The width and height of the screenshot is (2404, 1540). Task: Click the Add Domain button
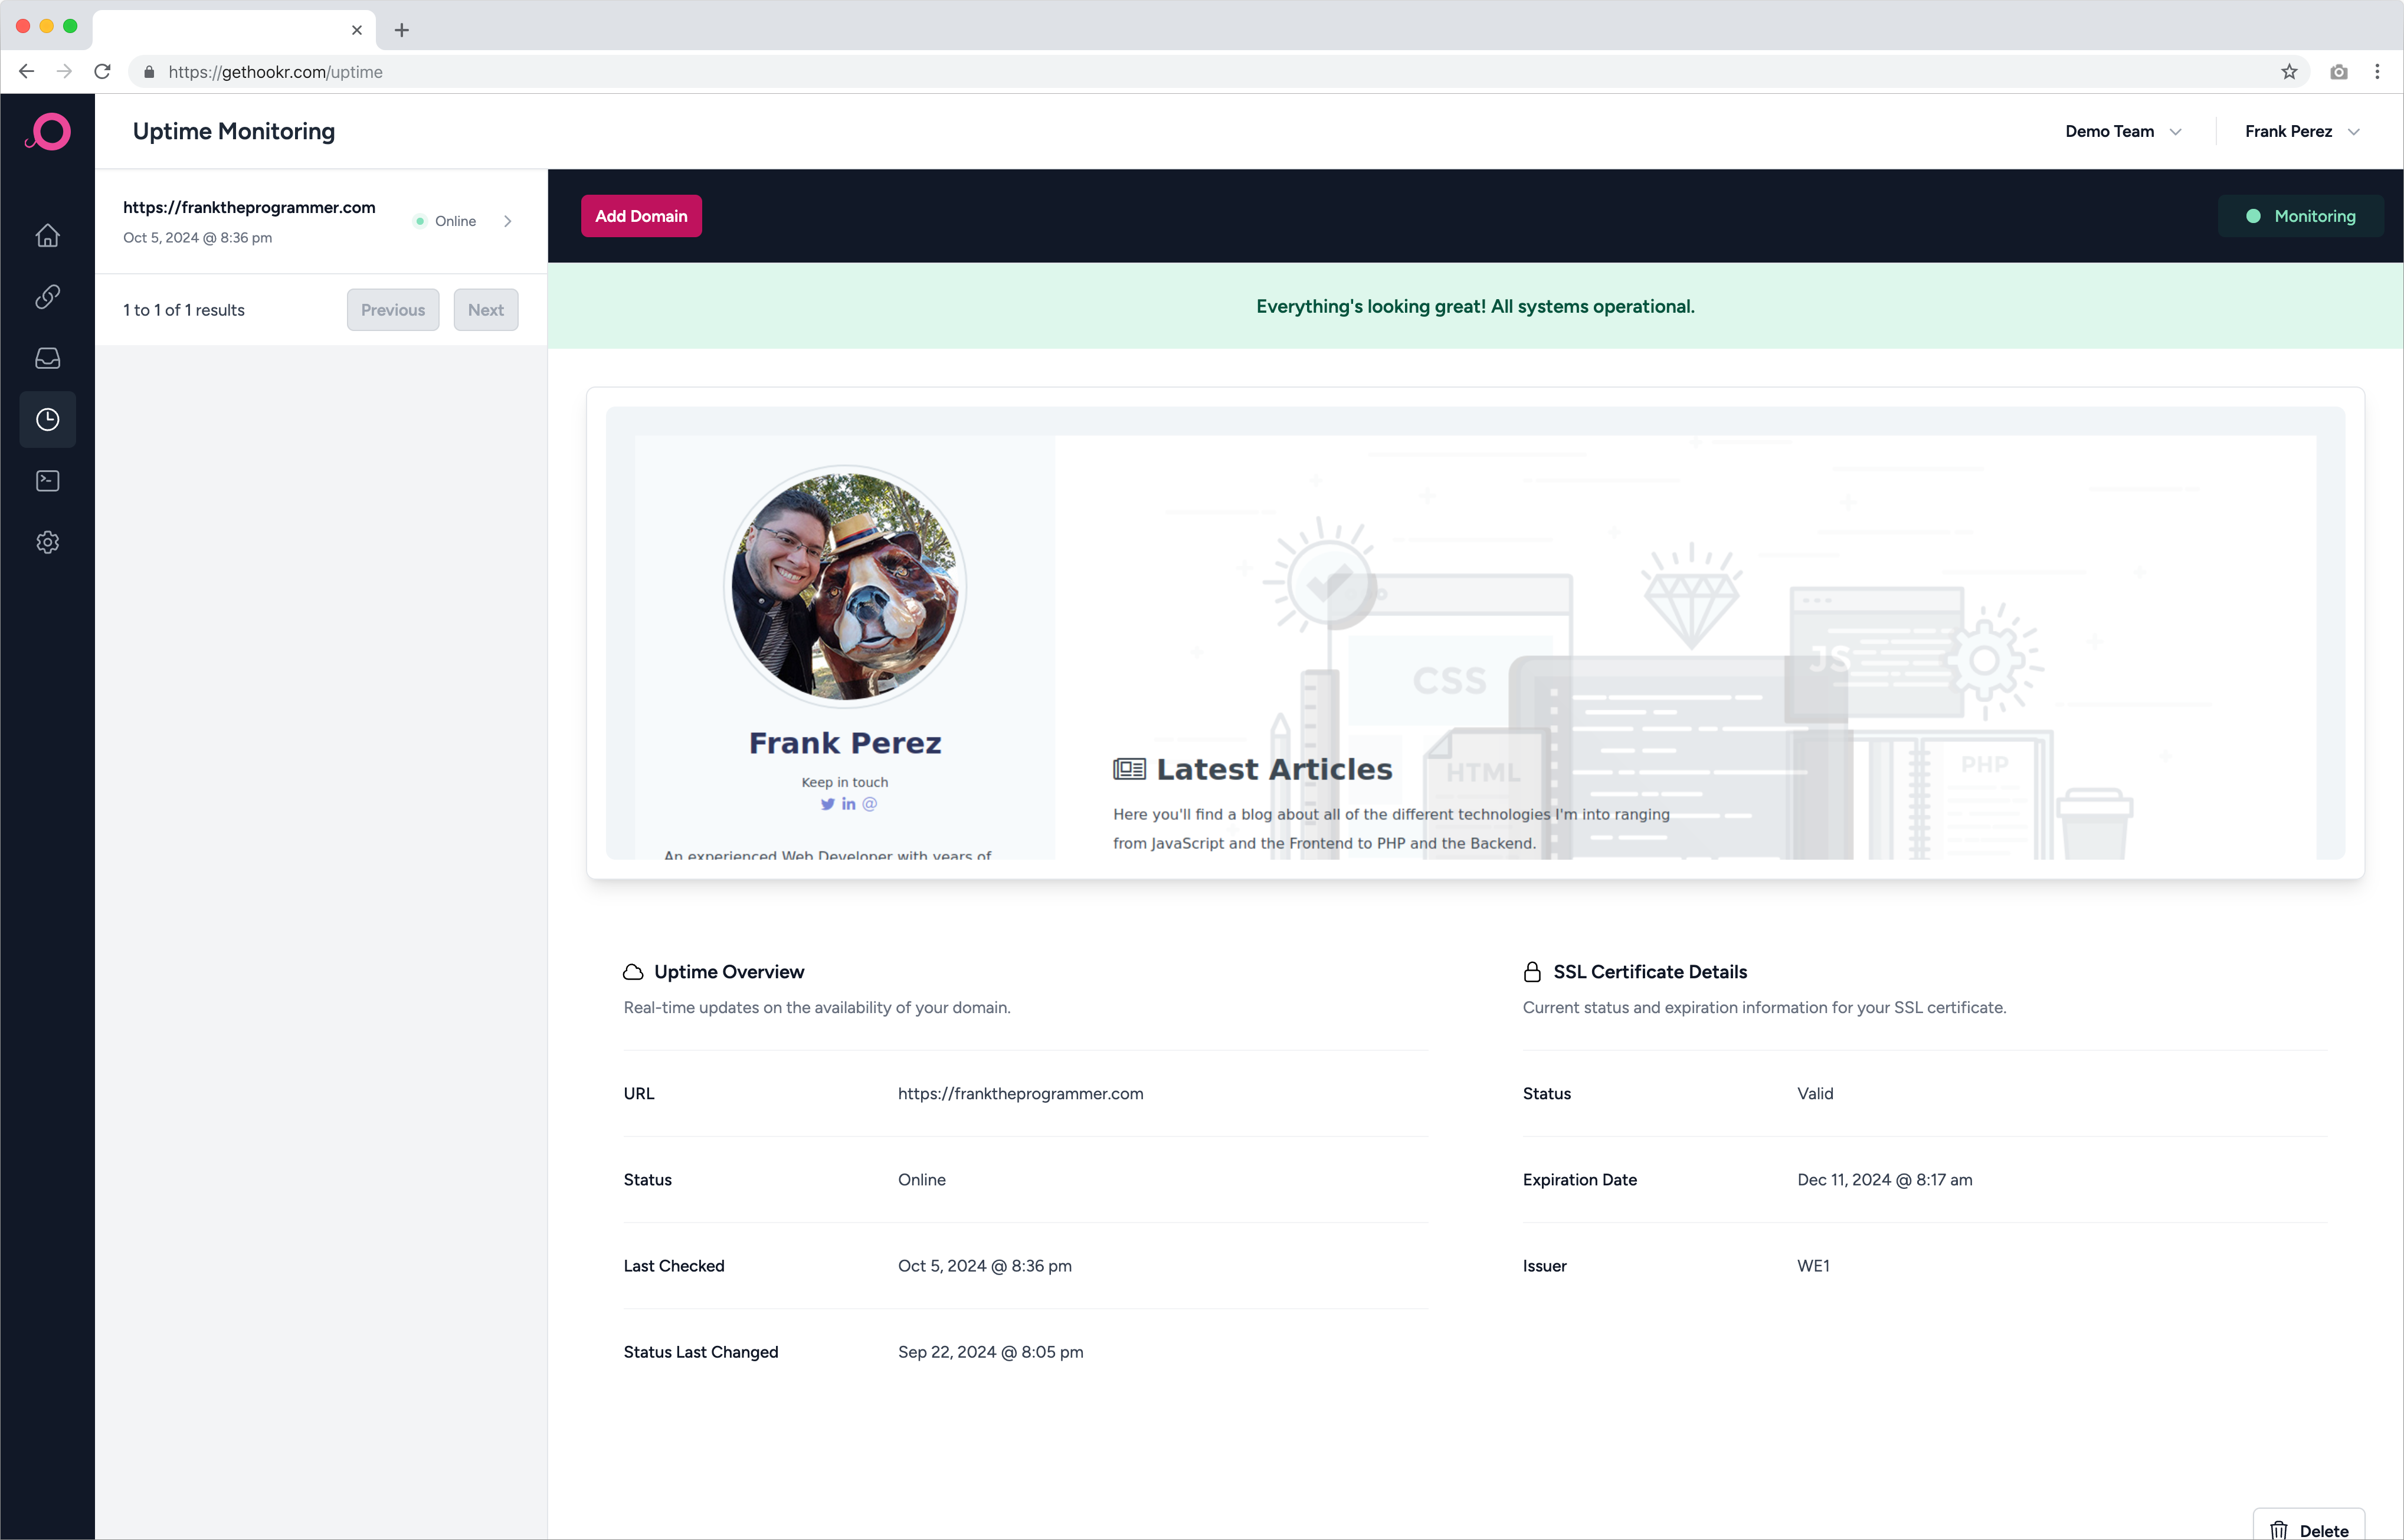tap(641, 216)
